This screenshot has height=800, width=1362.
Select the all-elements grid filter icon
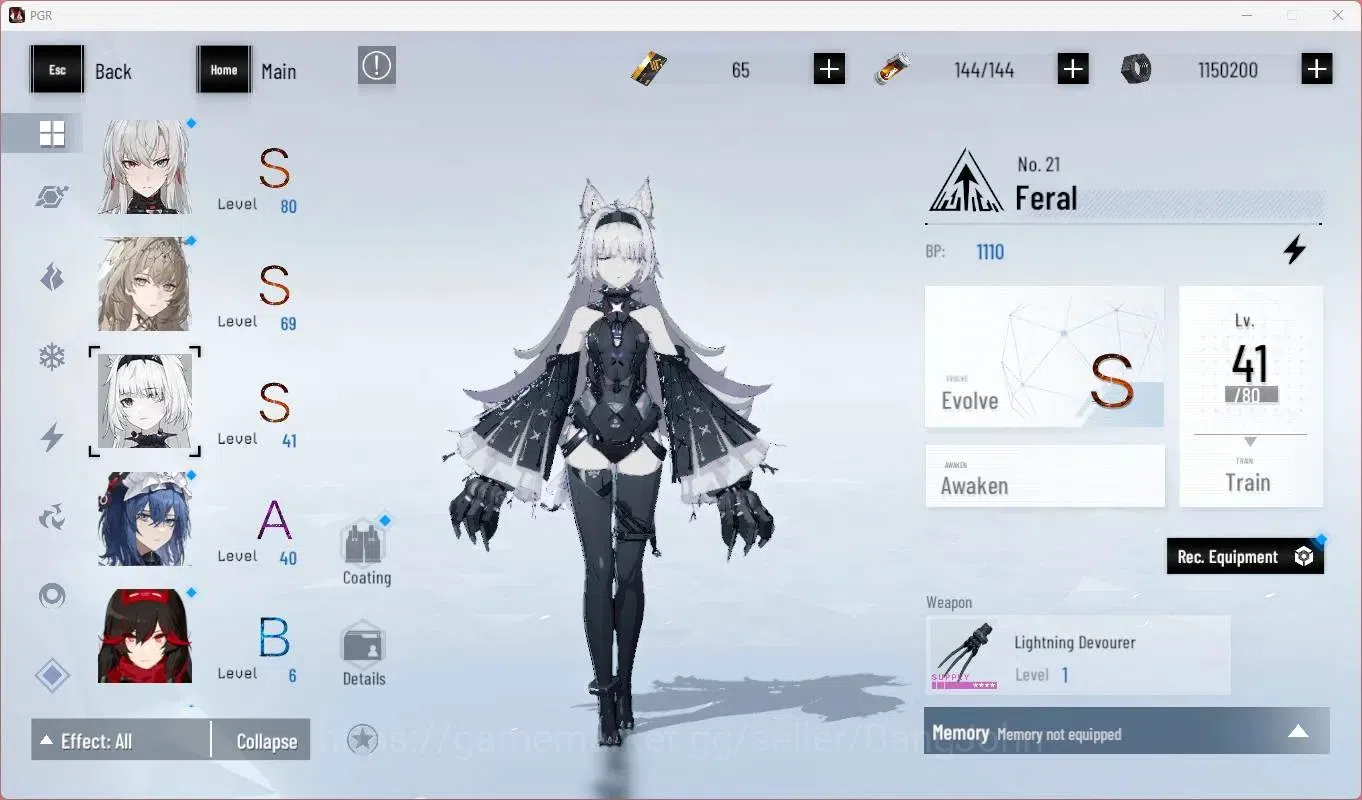point(52,133)
